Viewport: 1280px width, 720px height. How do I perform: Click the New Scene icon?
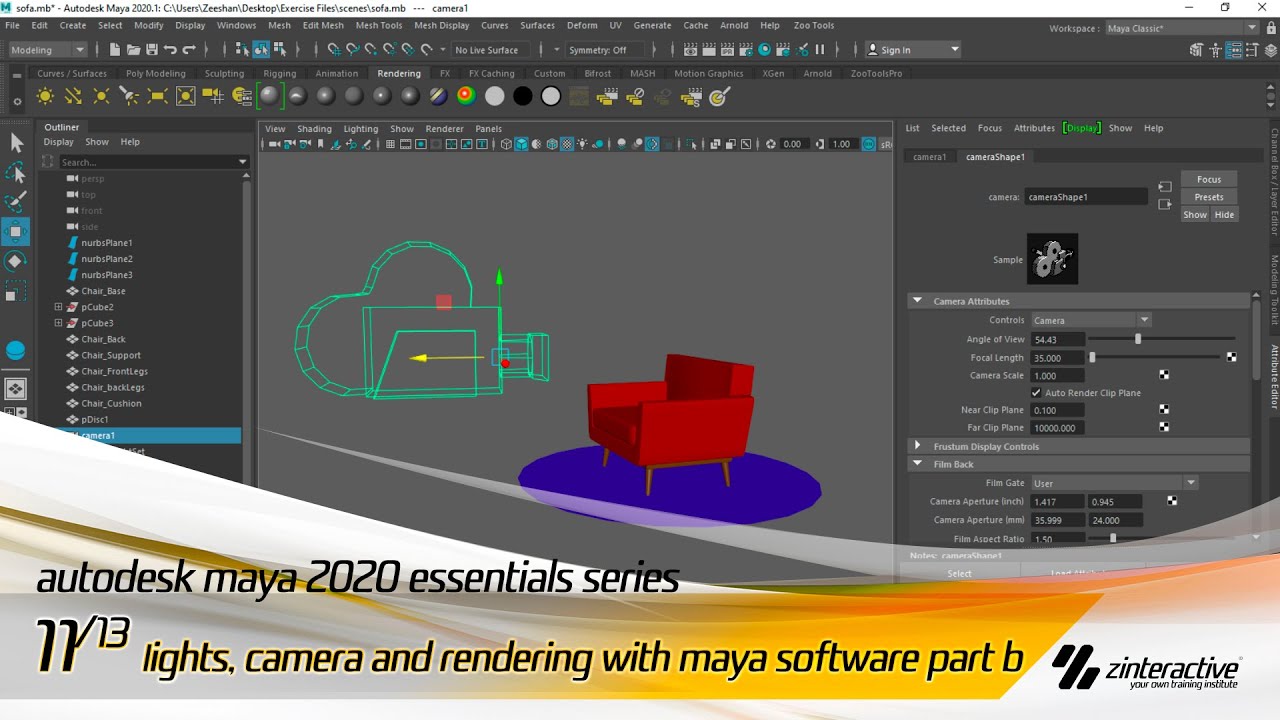[x=115, y=49]
